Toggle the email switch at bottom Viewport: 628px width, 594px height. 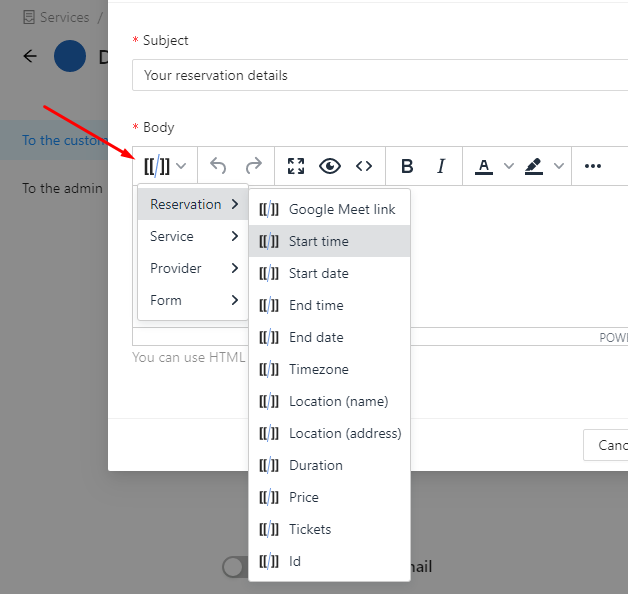click(236, 567)
